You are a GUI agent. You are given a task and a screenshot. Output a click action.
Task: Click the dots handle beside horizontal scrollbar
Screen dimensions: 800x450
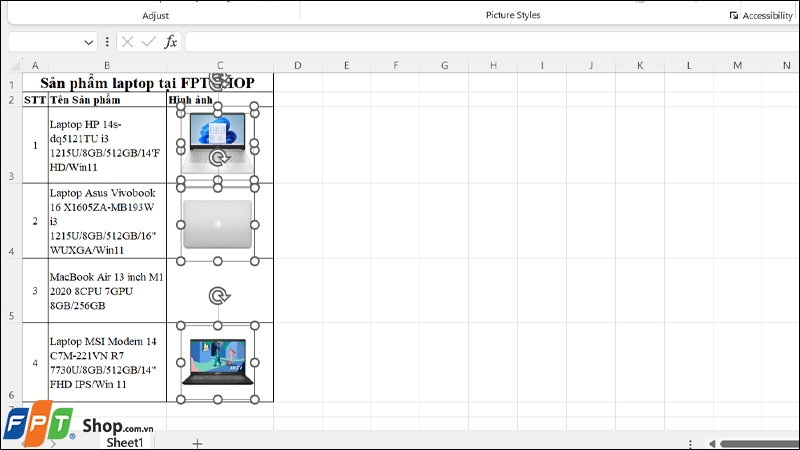pos(690,444)
